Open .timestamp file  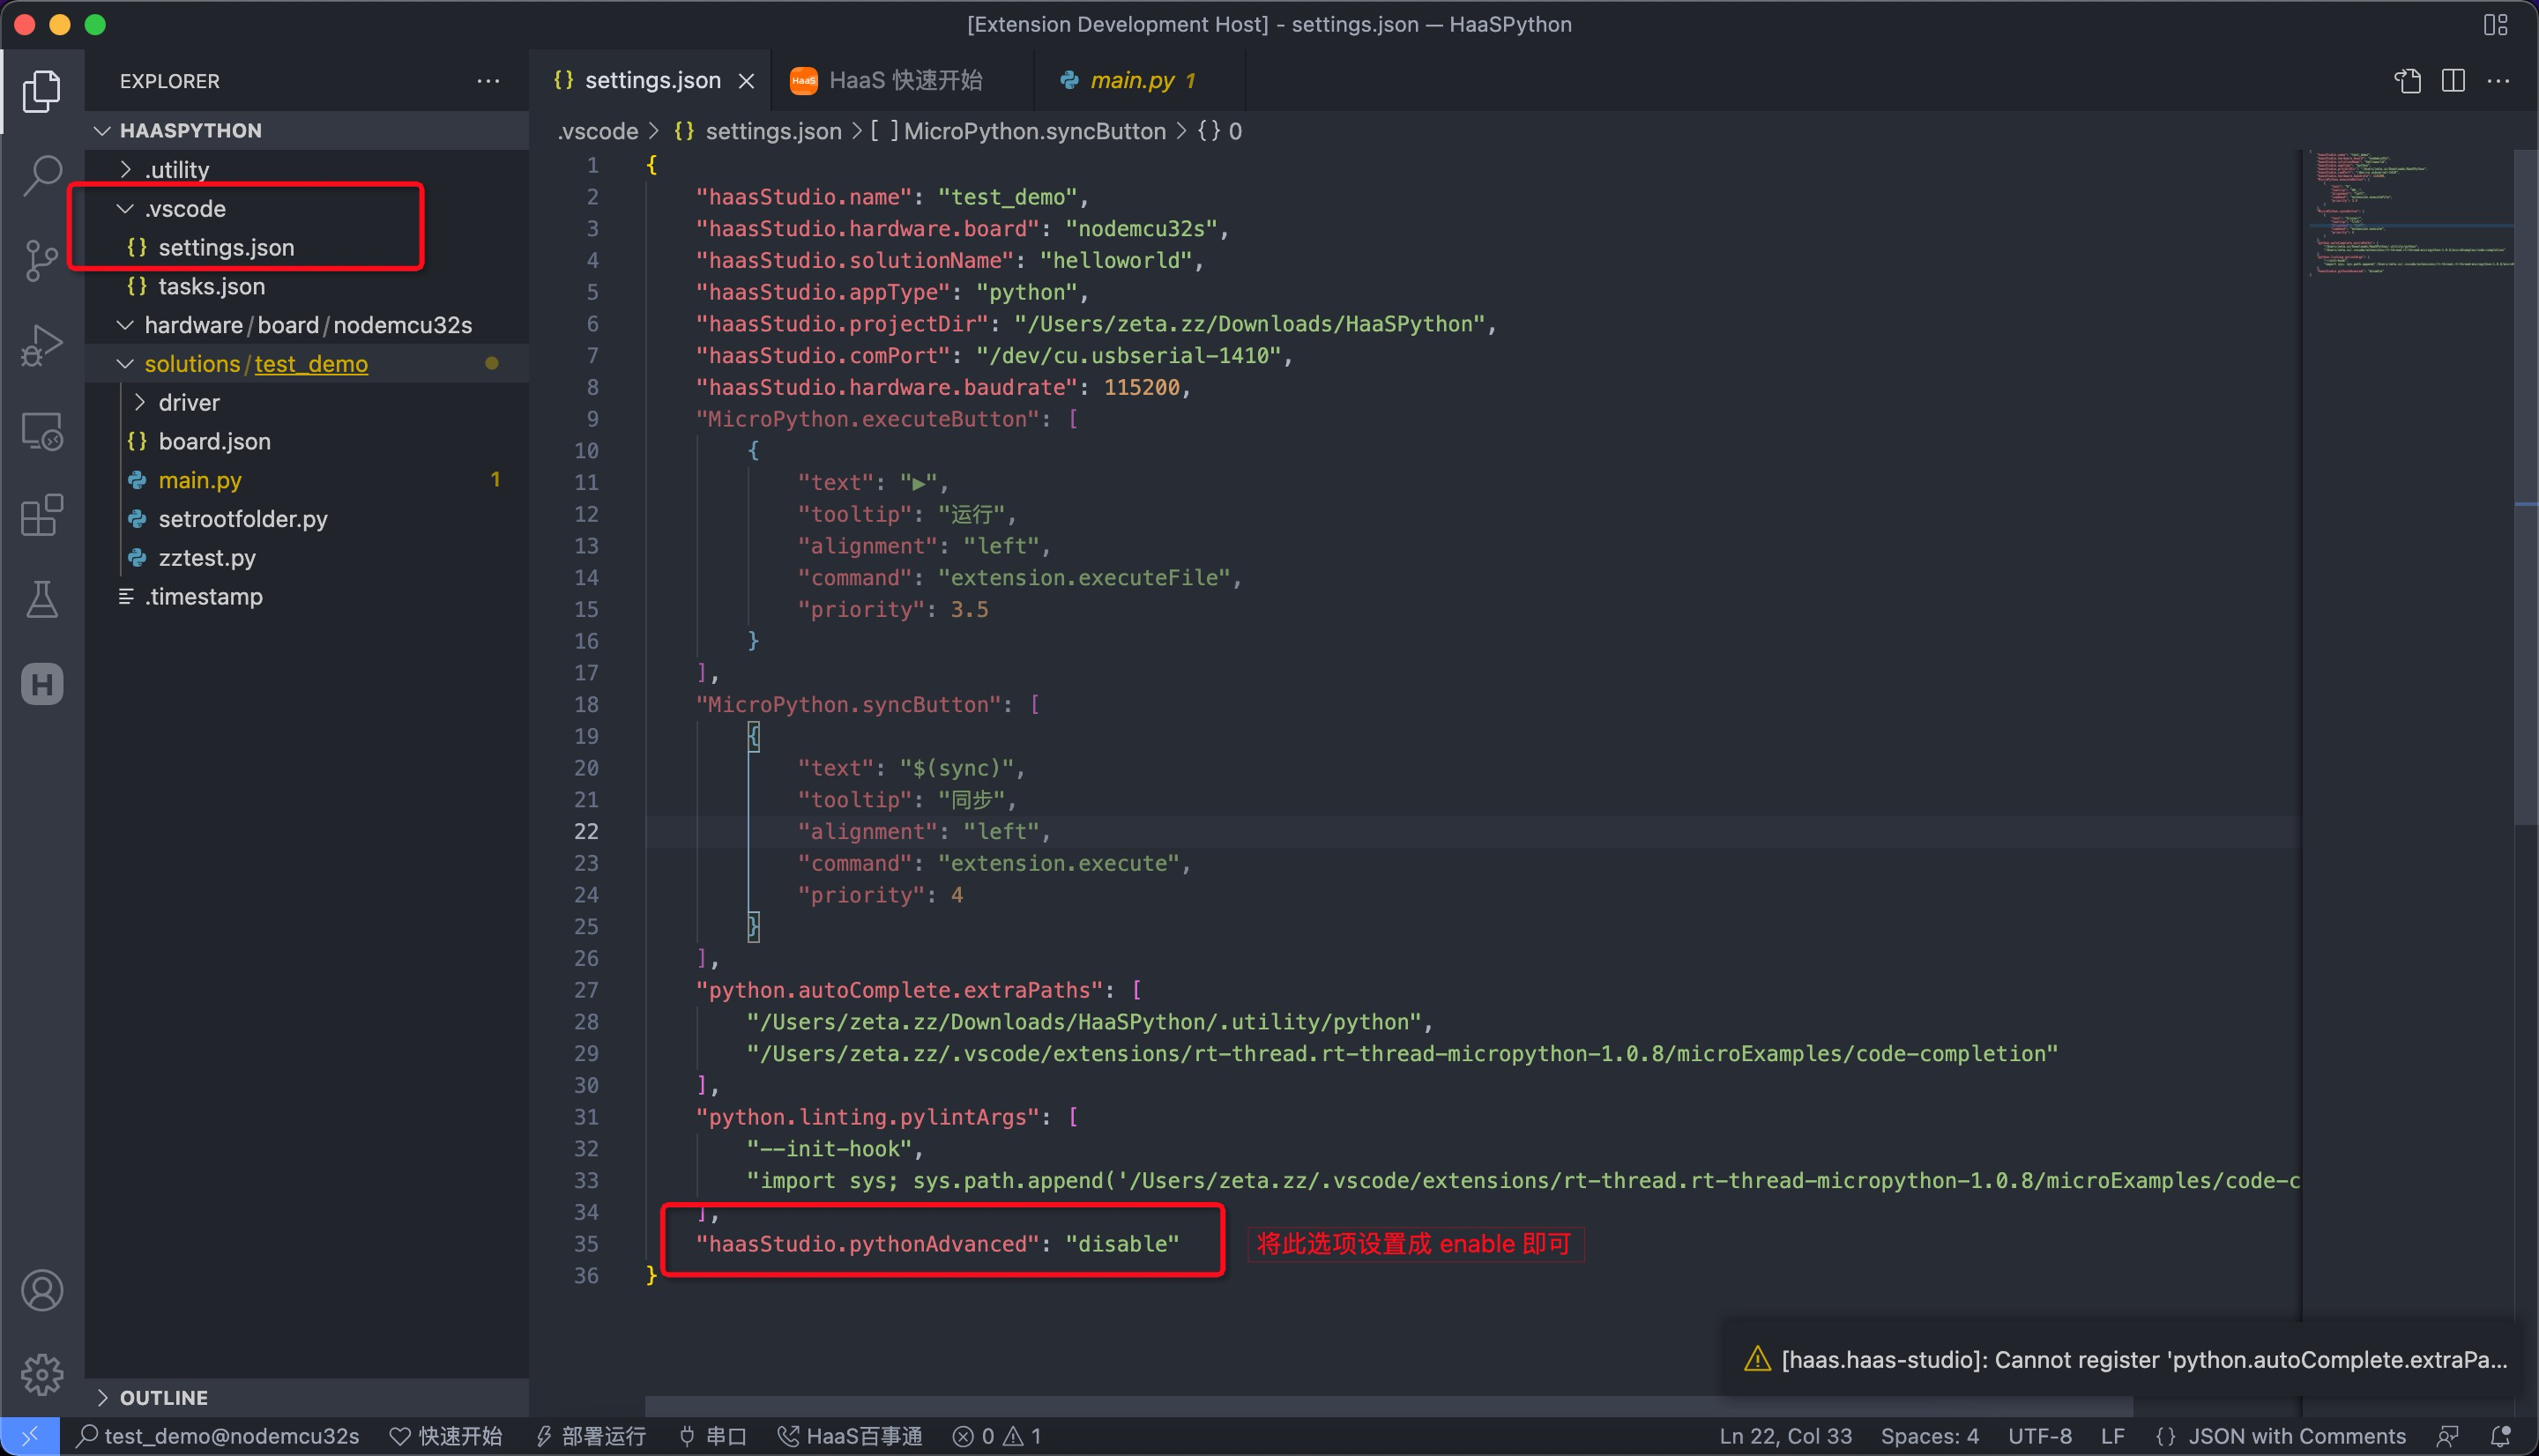tap(306, 597)
